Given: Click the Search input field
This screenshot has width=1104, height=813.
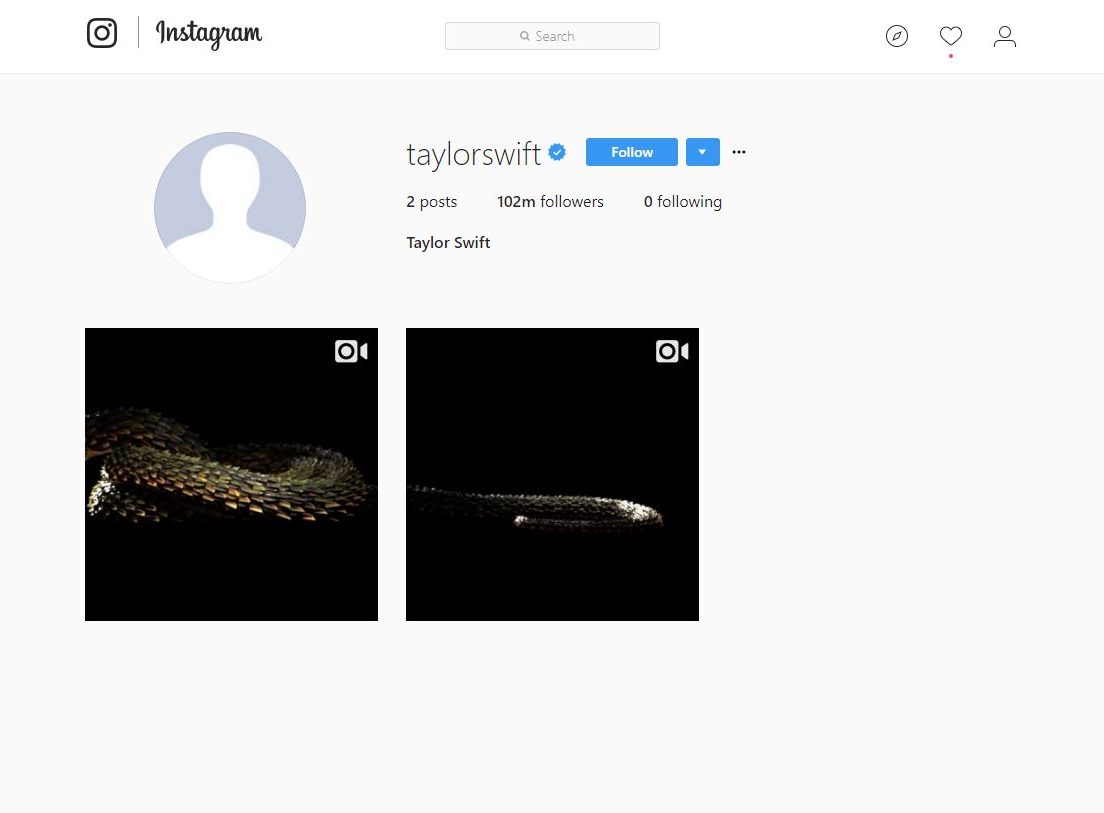Looking at the screenshot, I should click(552, 36).
